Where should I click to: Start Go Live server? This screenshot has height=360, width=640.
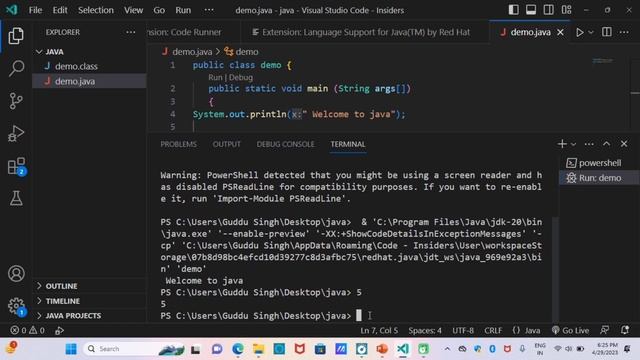[x=570, y=330]
